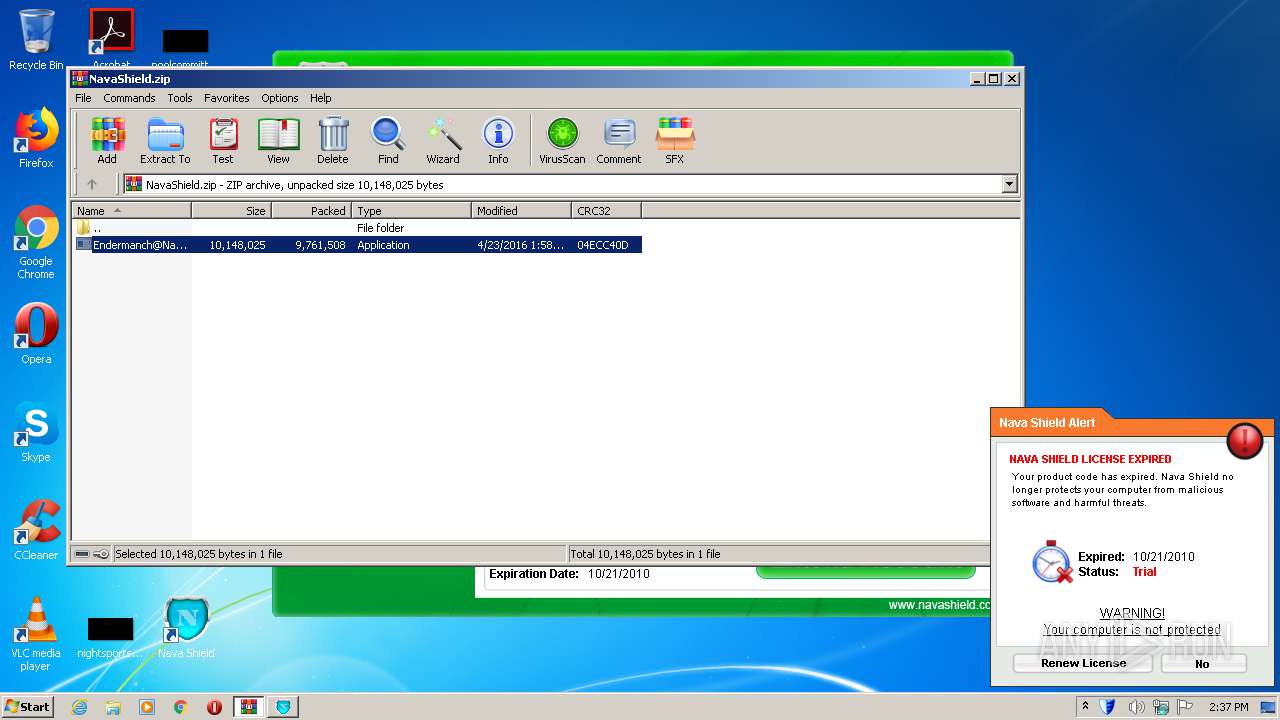Click the media player taskbar icon

146,707
